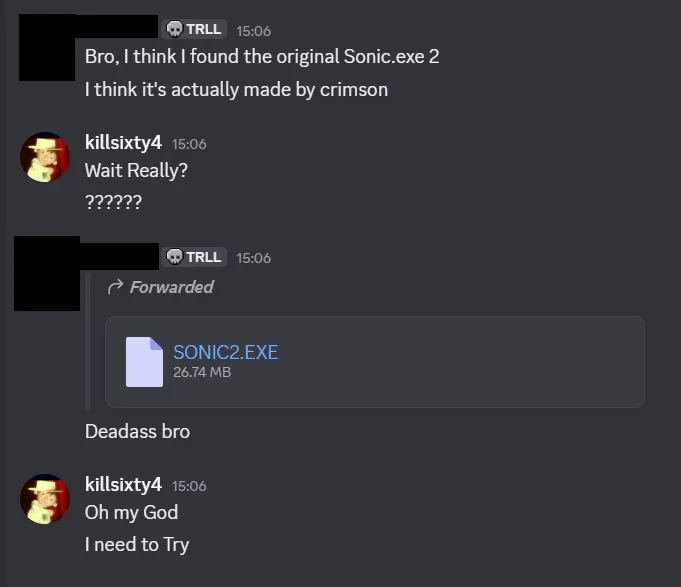Click the TRLL server tag above the forwarded message
Screen dimensions: 681x587
[194, 257]
